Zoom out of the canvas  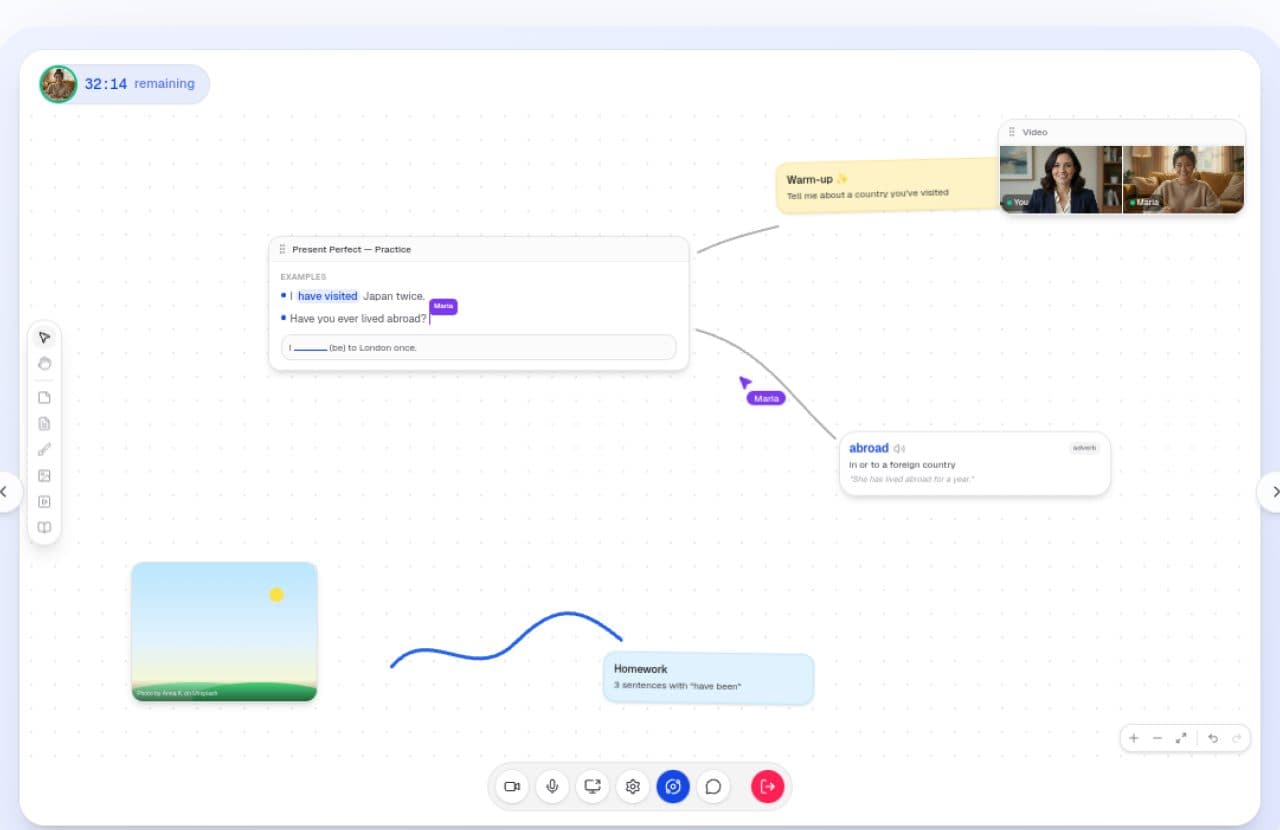pyautogui.click(x=1158, y=738)
